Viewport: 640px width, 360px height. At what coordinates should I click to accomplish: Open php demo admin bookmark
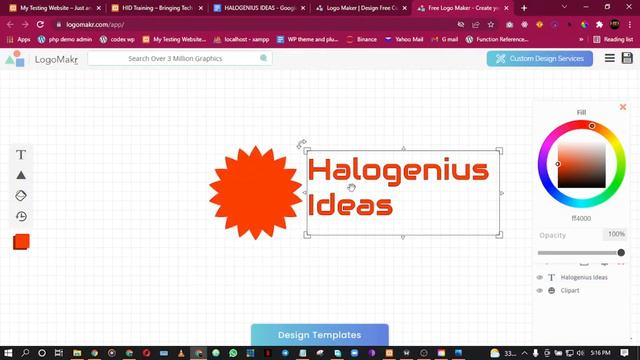coord(64,40)
